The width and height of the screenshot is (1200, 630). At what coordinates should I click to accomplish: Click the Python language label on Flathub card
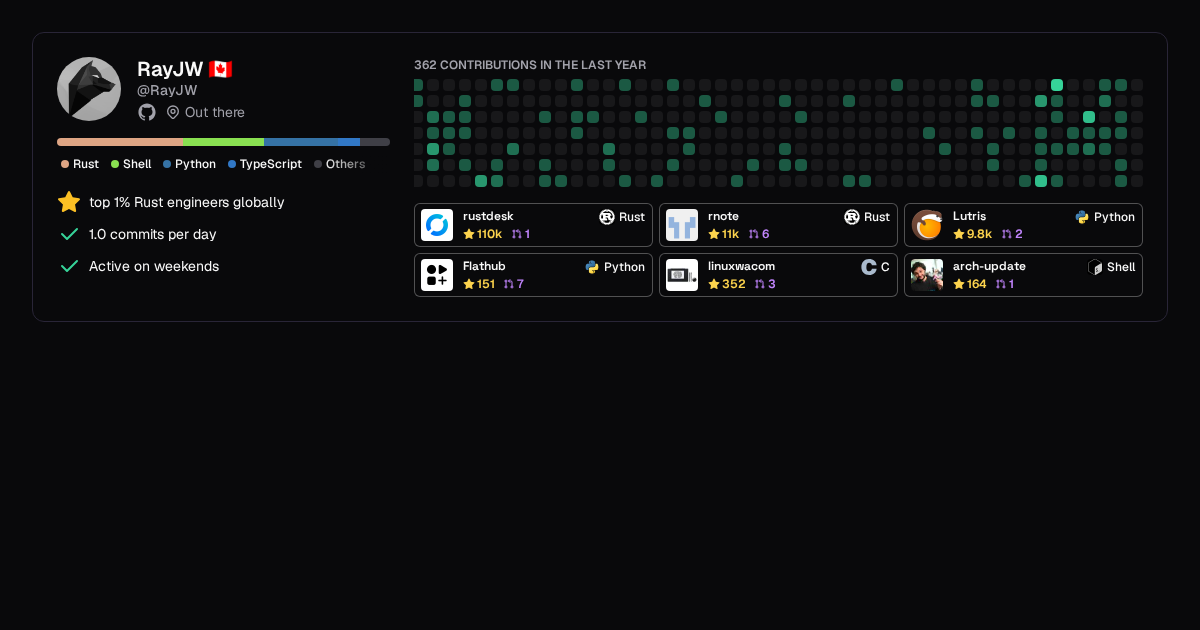[x=624, y=267]
